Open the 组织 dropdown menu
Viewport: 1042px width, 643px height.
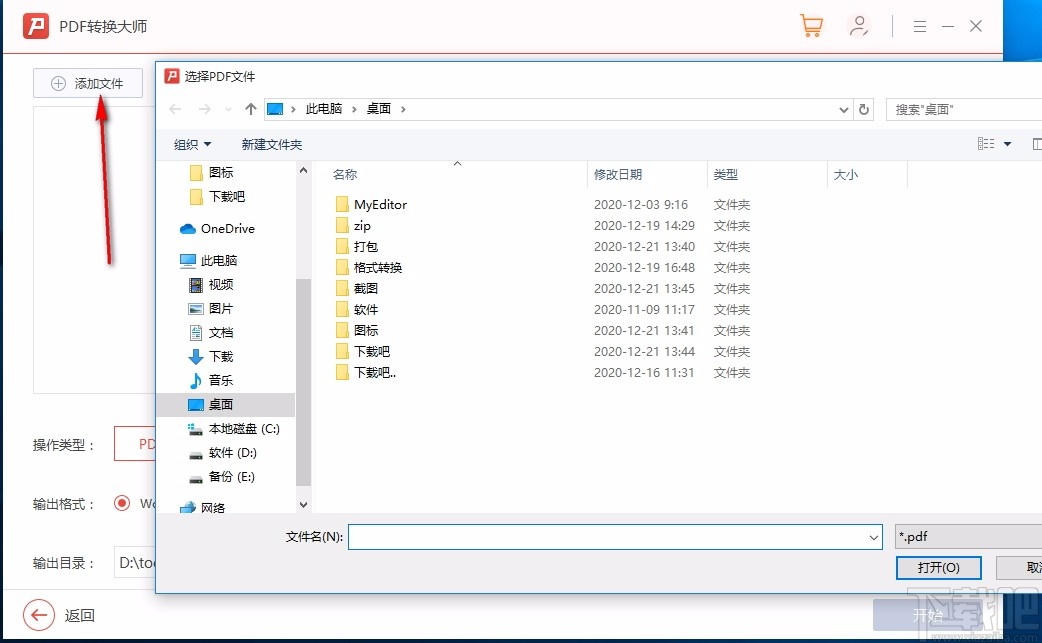(x=192, y=143)
